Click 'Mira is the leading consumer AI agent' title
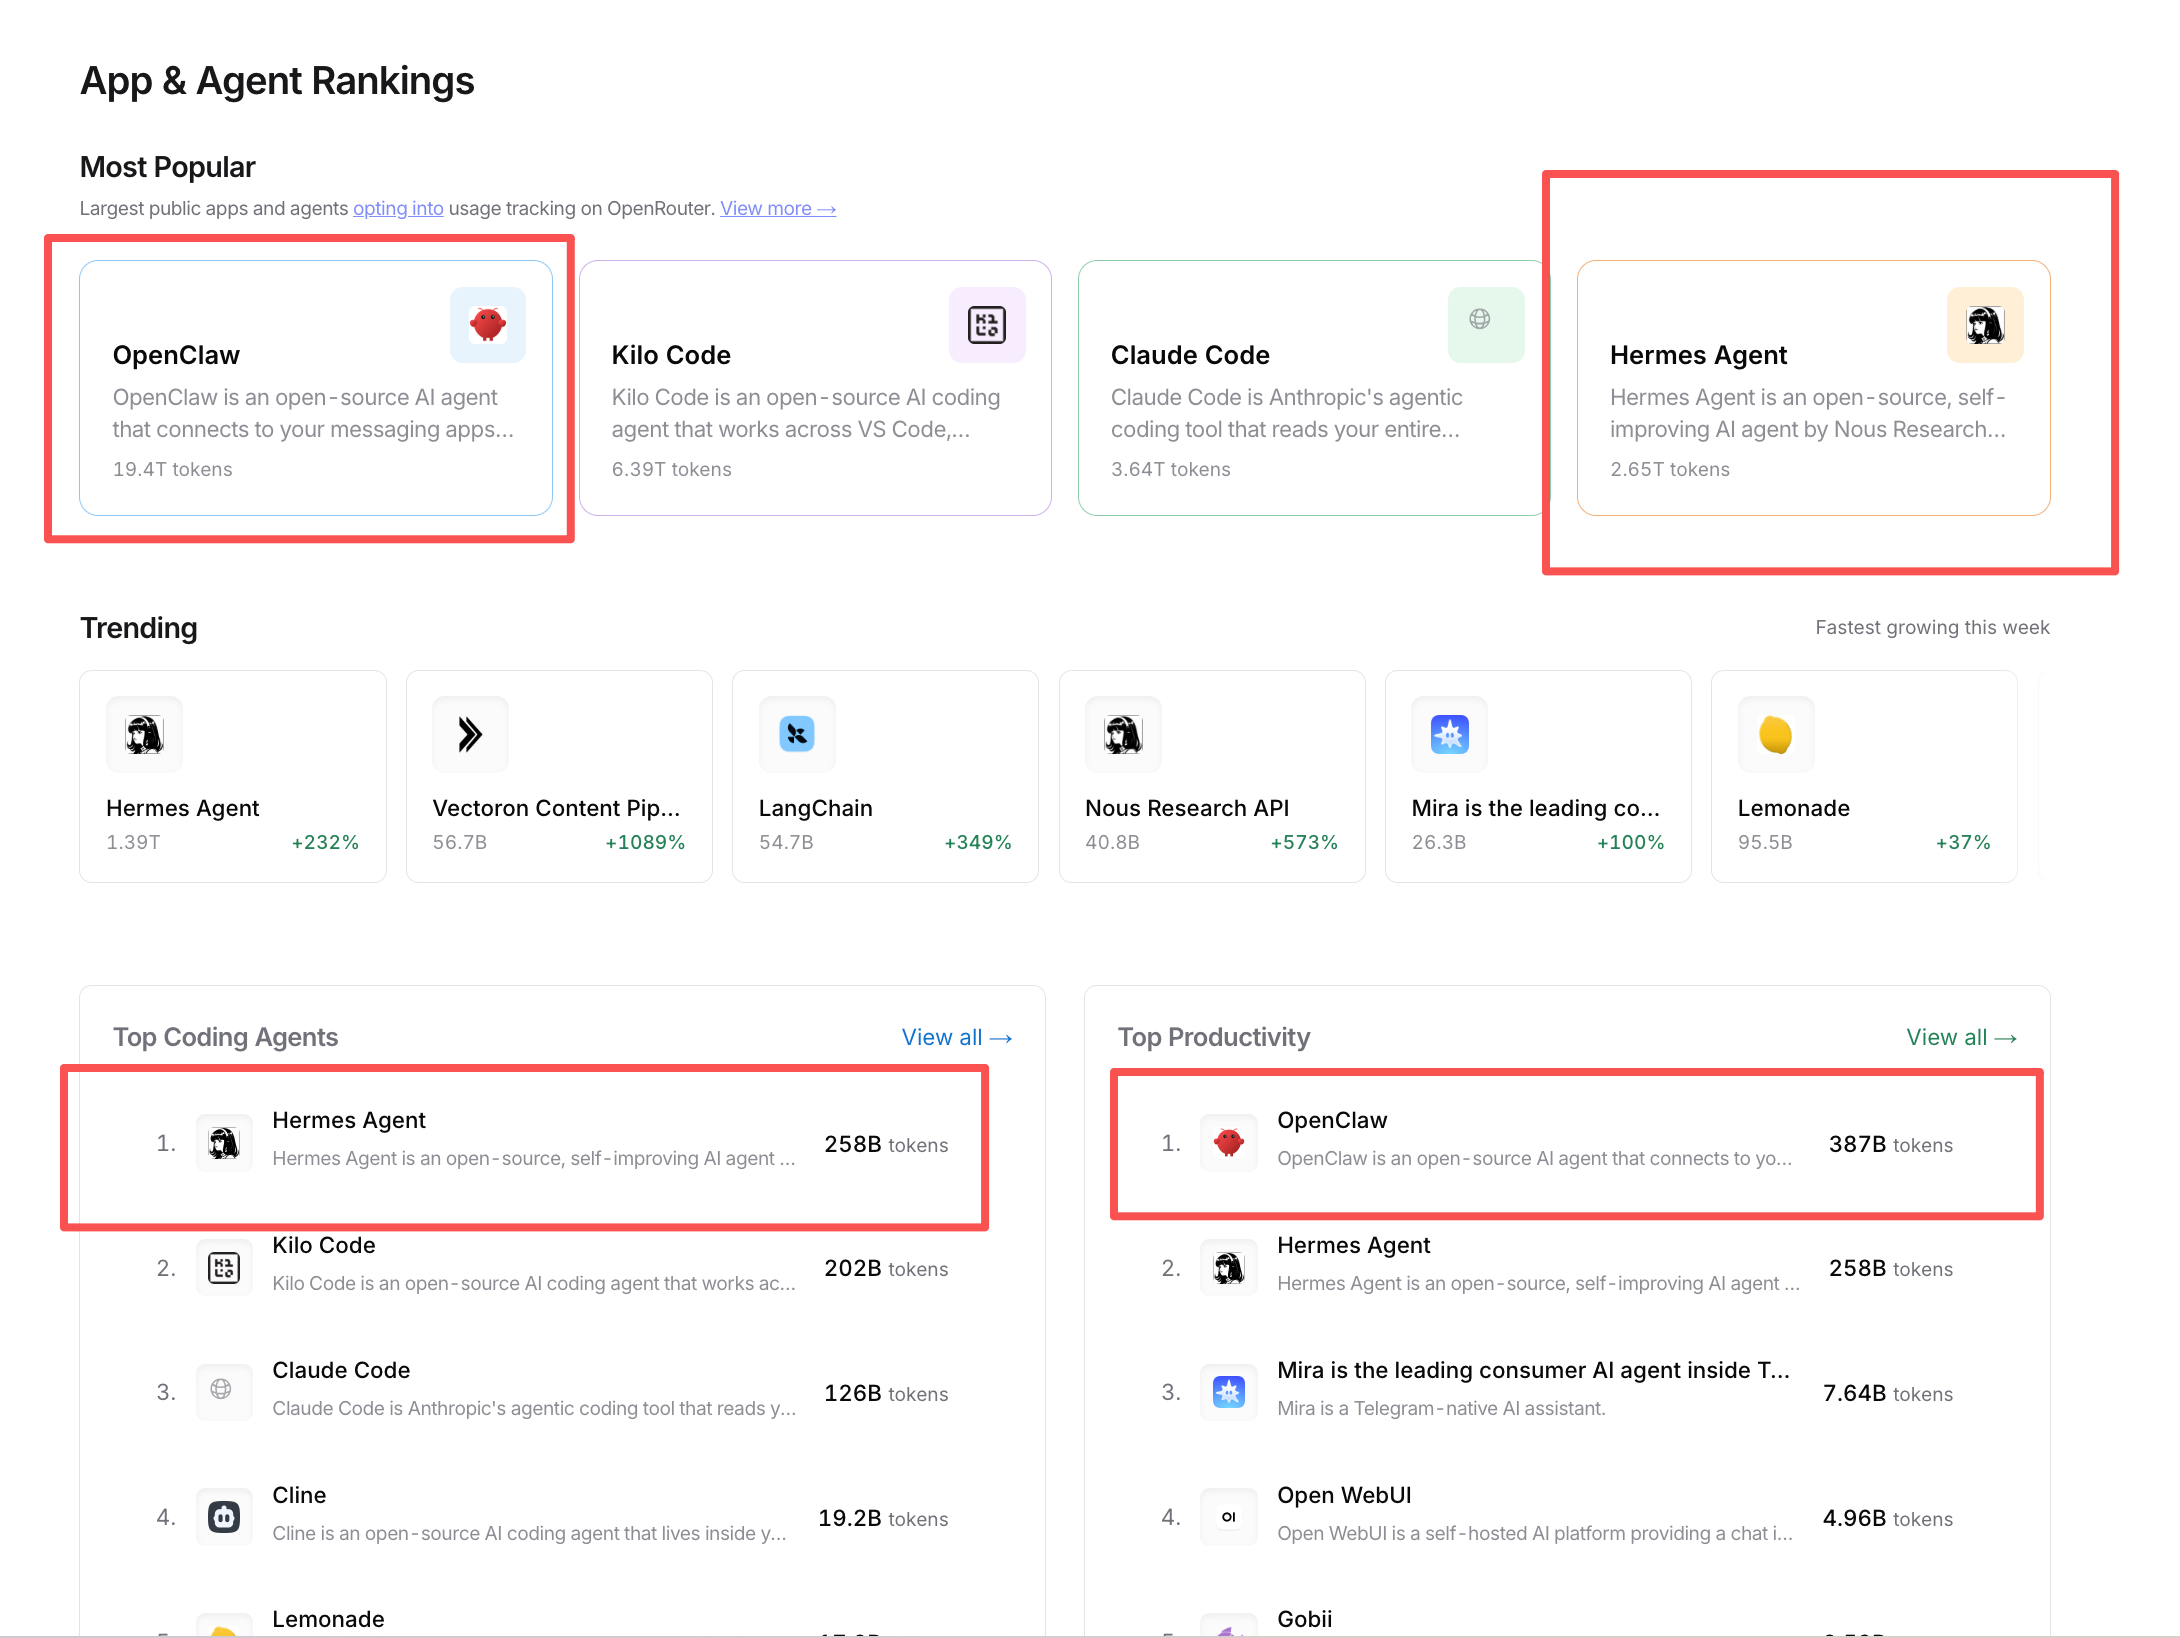 coord(1534,1370)
